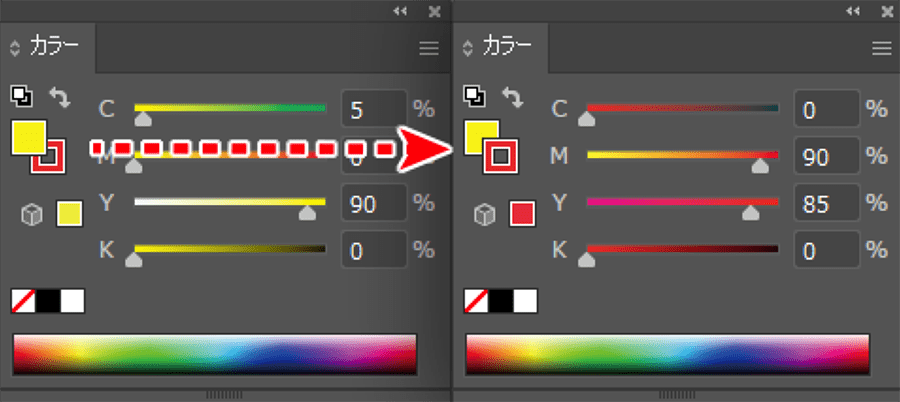
Task: Collapse left panel with double-arrow icon
Action: click(x=400, y=11)
